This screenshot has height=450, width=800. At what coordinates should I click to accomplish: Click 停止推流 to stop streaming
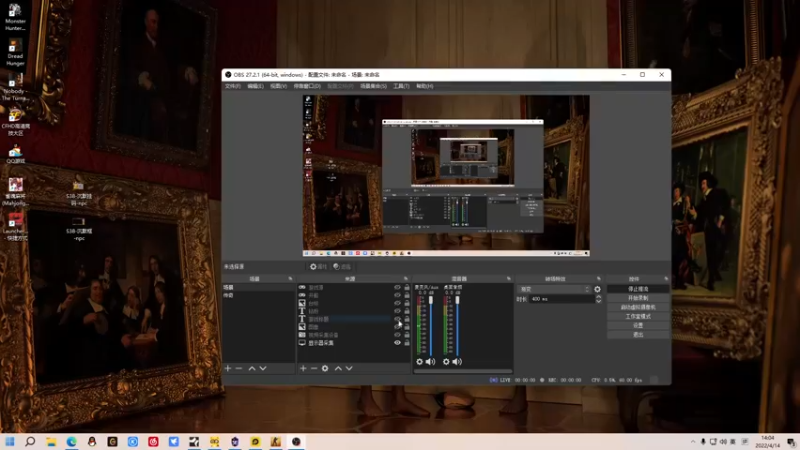tap(638, 289)
